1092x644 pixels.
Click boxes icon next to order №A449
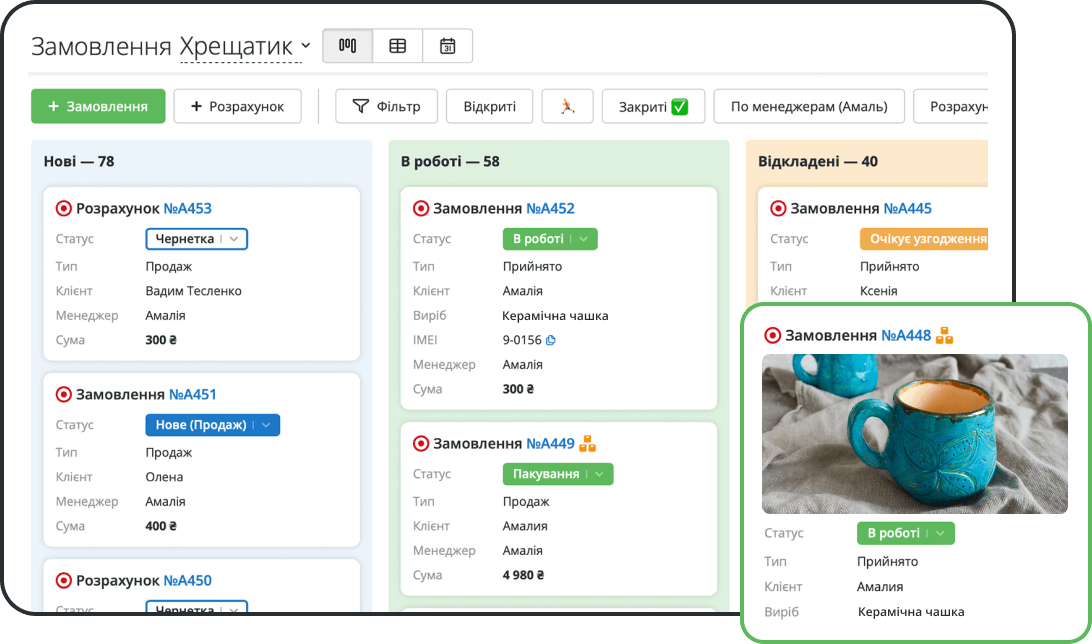coord(588,443)
